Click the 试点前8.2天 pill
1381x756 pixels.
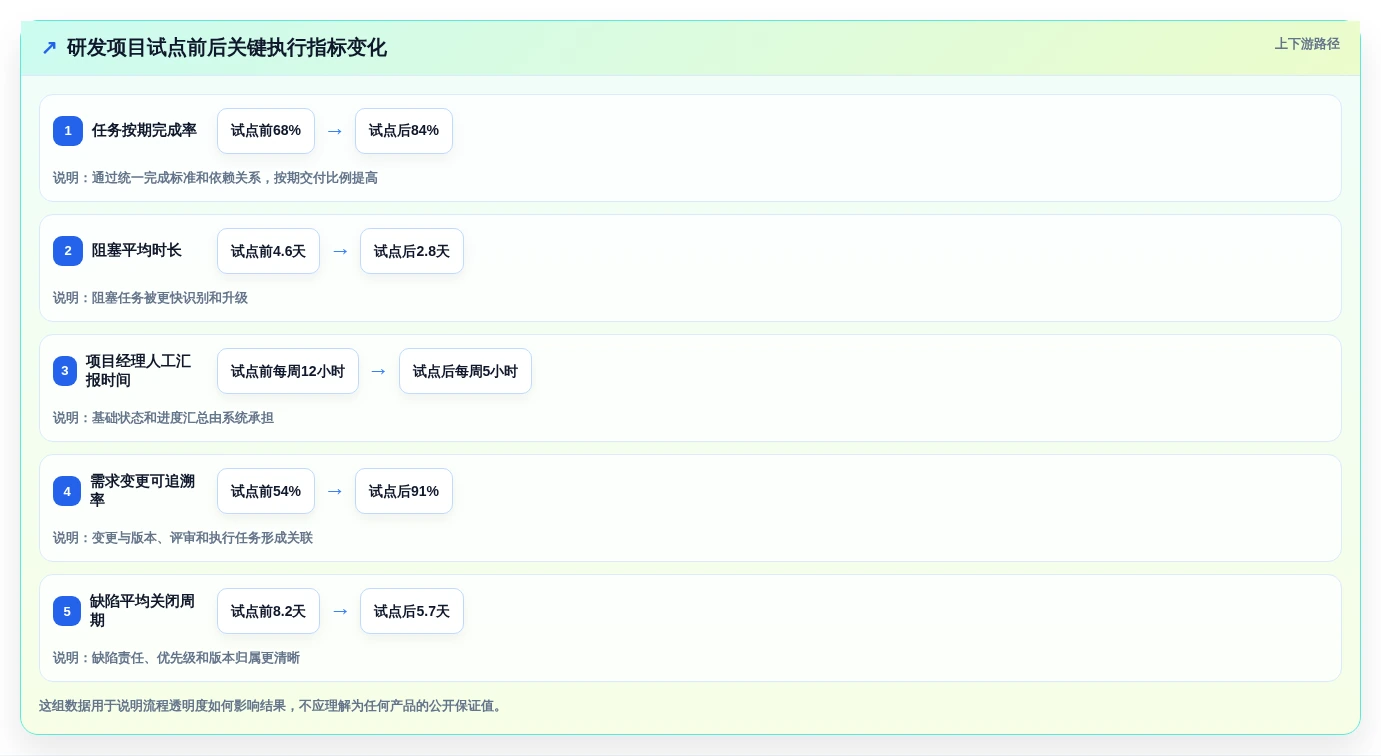(268, 611)
